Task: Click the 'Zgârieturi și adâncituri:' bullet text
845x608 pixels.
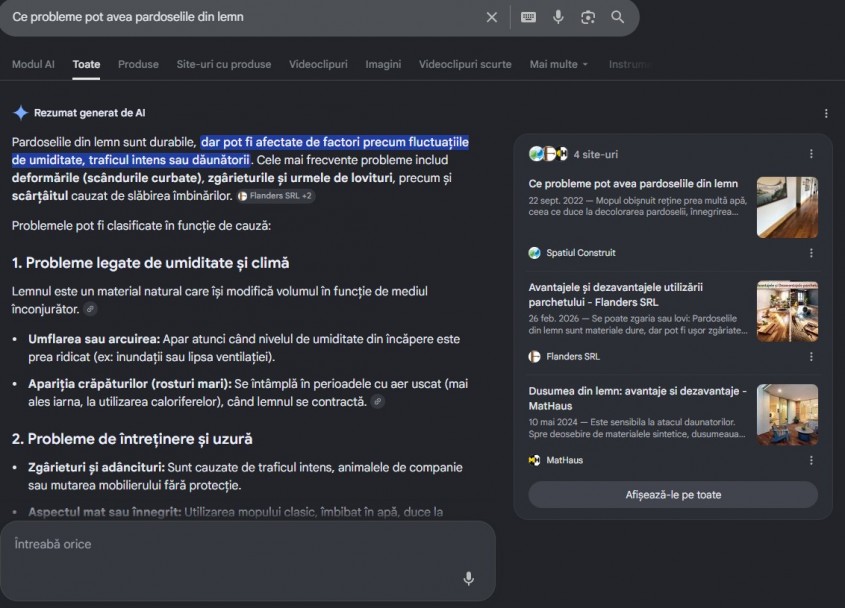Action: point(96,467)
